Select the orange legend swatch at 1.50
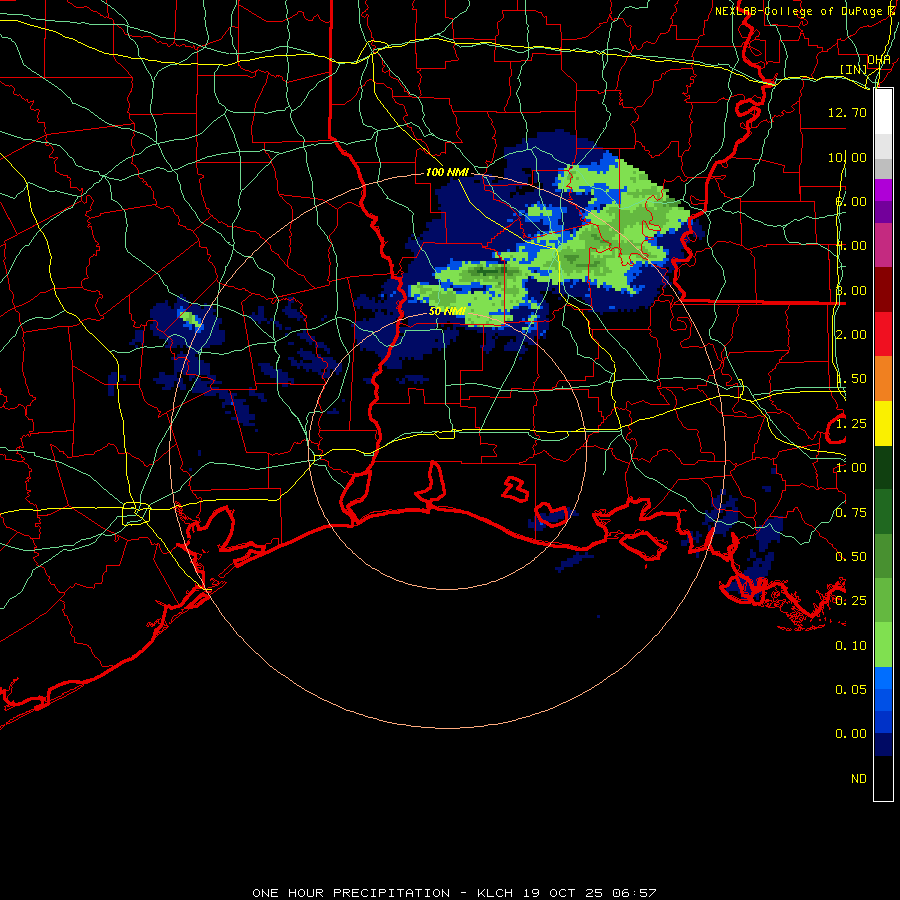Screen dimensions: 900x900 [x=883, y=378]
